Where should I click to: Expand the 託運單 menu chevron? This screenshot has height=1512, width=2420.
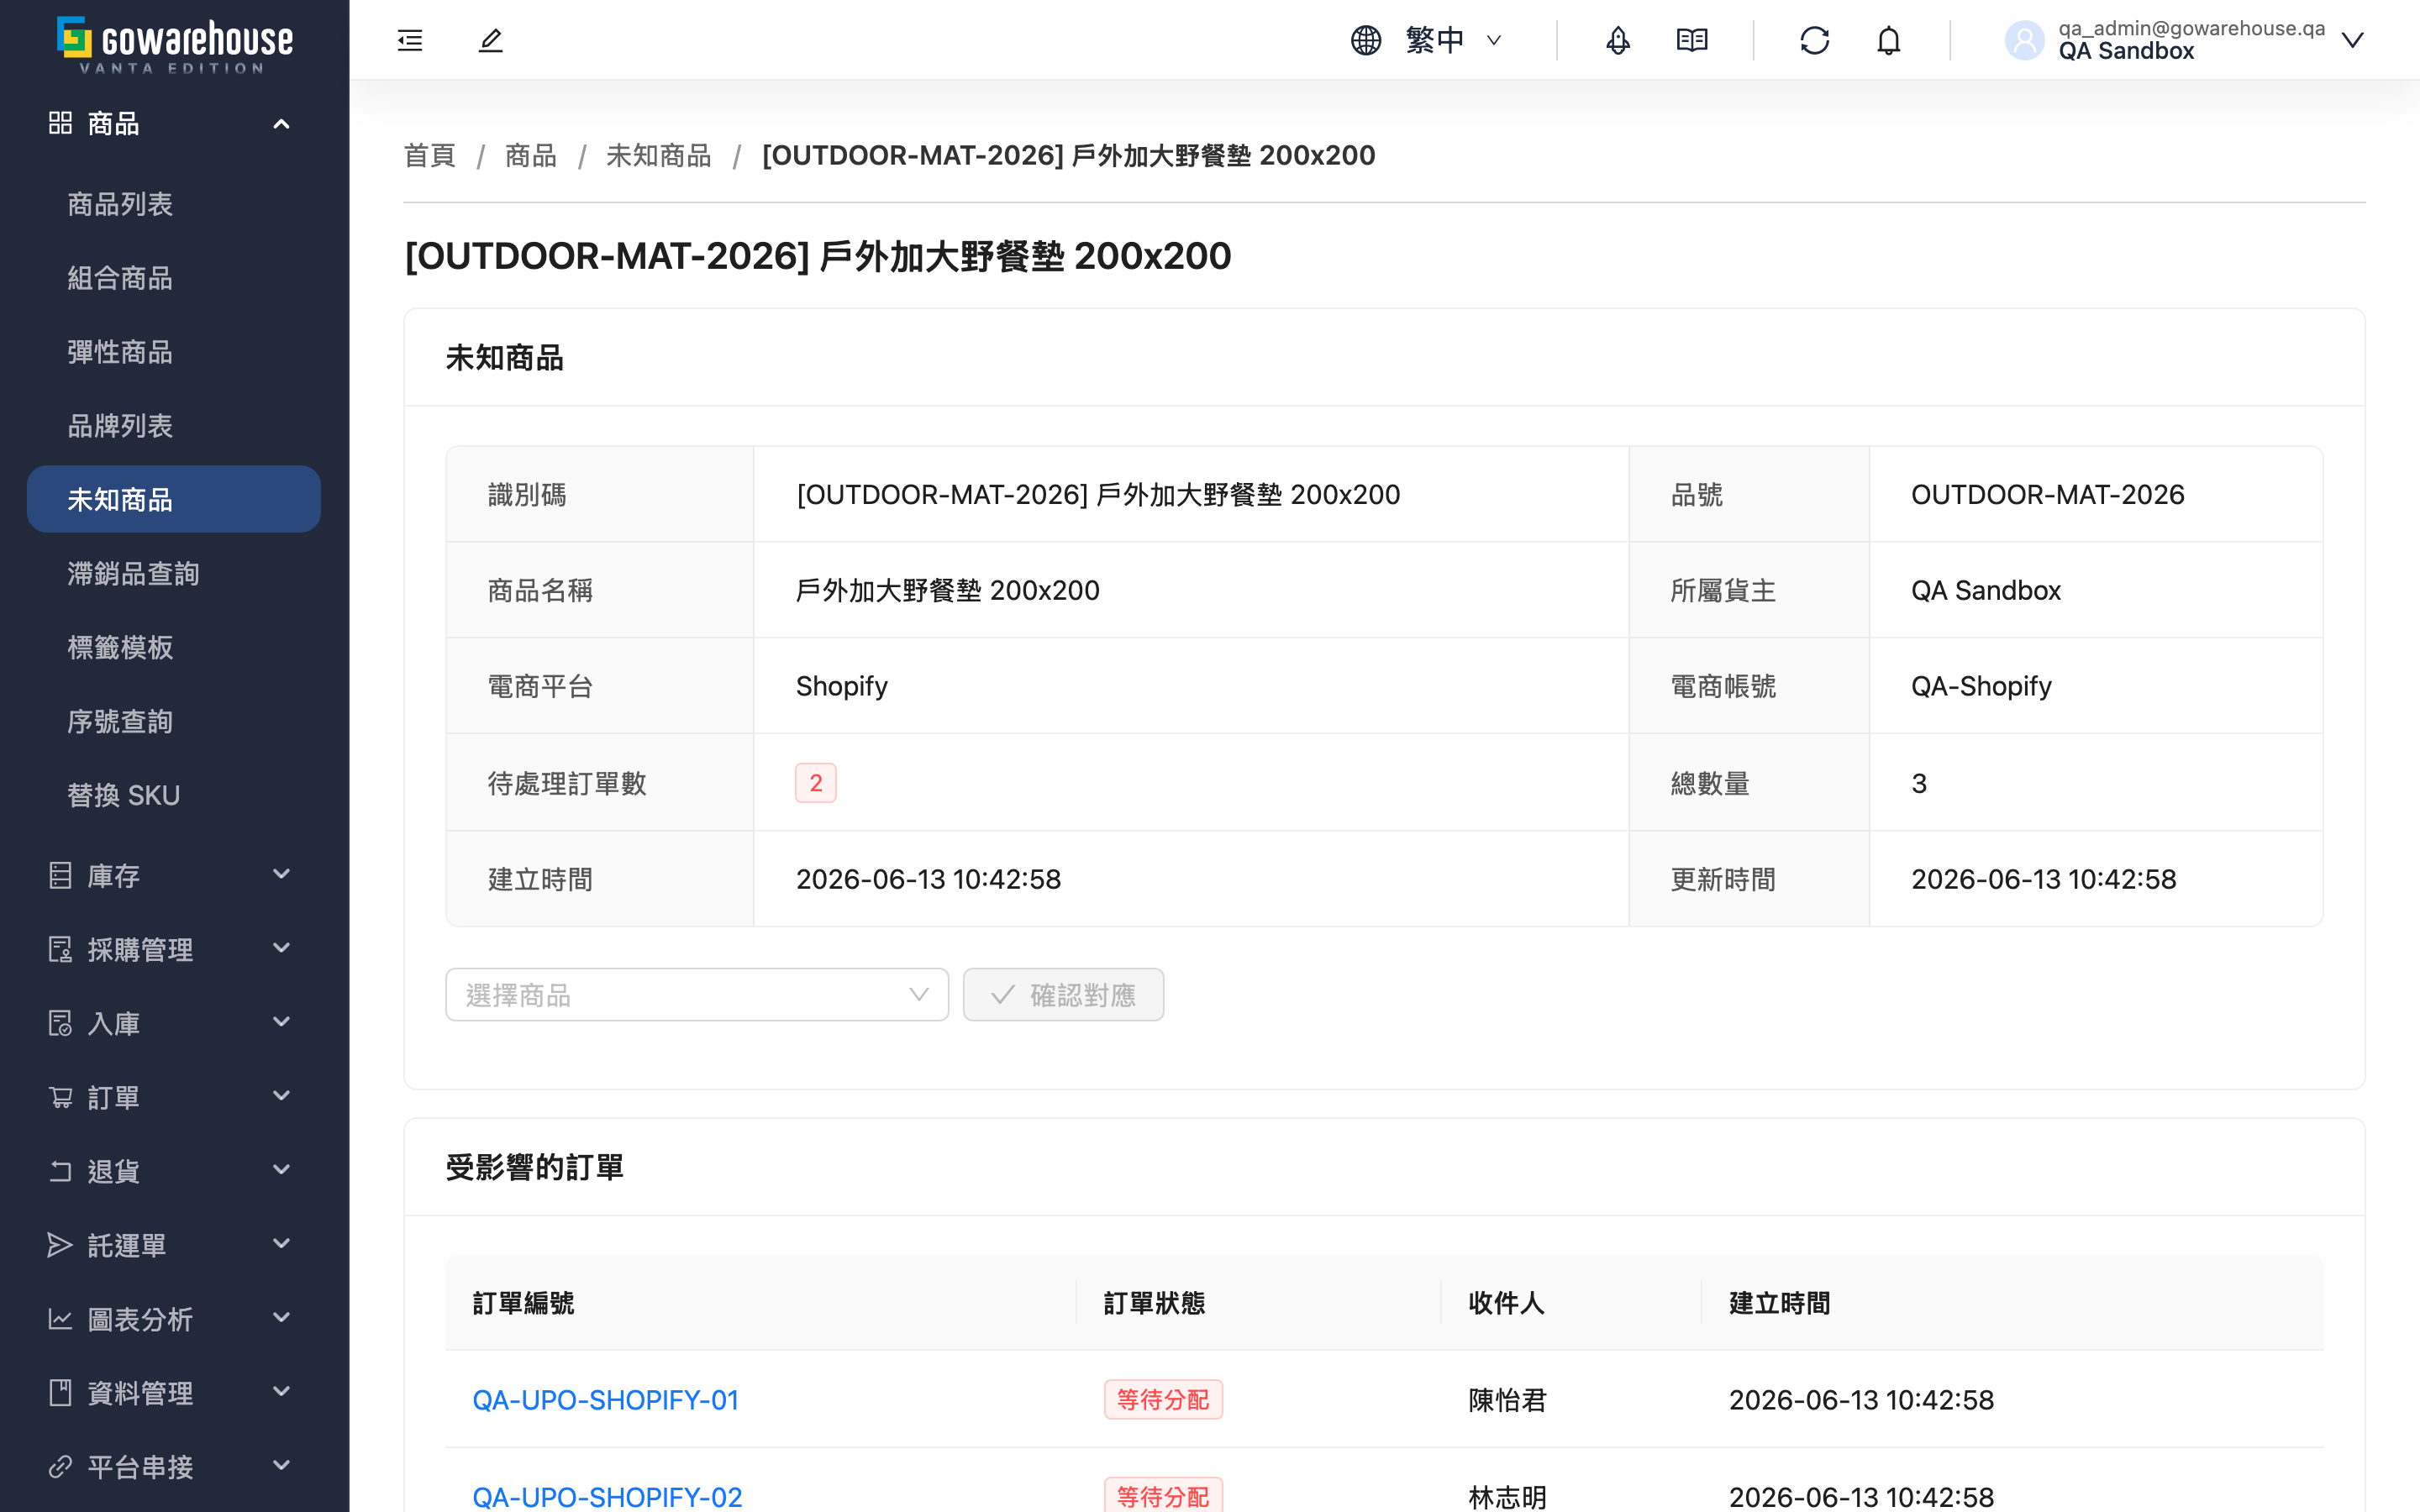pyautogui.click(x=282, y=1244)
